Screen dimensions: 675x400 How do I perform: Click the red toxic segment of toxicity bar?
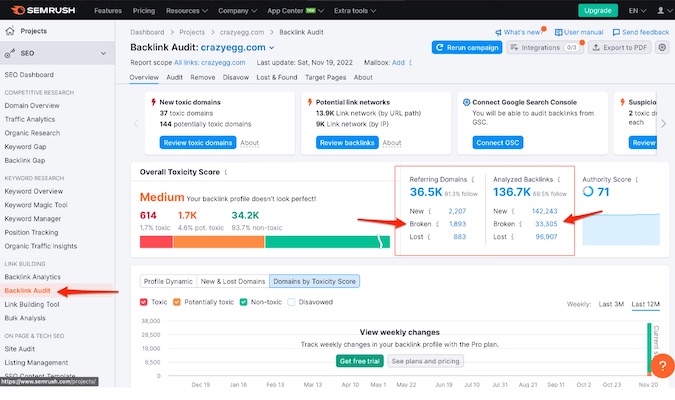(x=156, y=242)
